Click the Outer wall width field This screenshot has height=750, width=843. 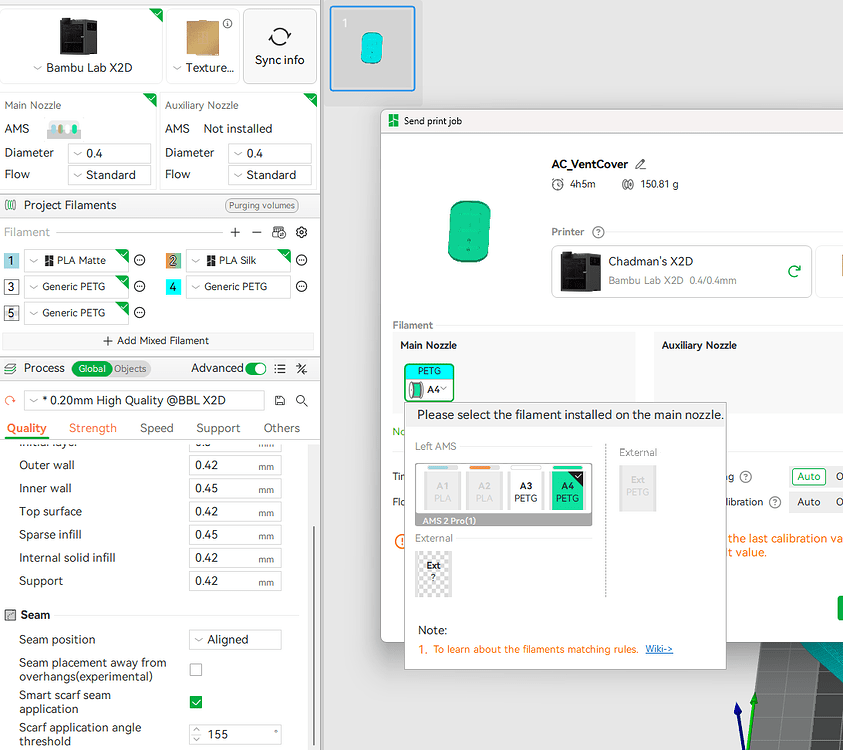(x=235, y=466)
